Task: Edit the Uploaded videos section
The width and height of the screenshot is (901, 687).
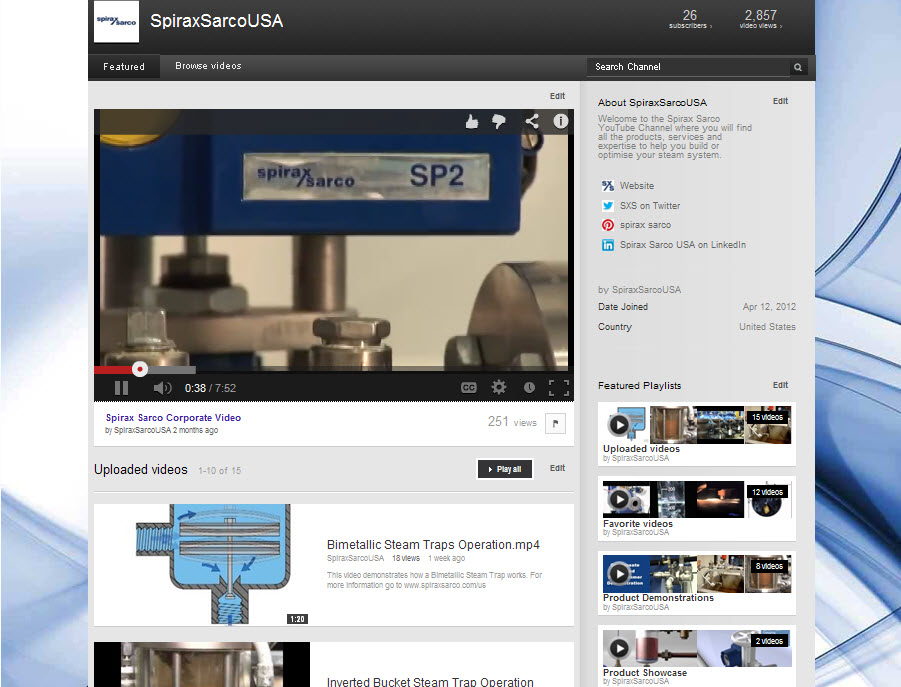Action: [557, 468]
